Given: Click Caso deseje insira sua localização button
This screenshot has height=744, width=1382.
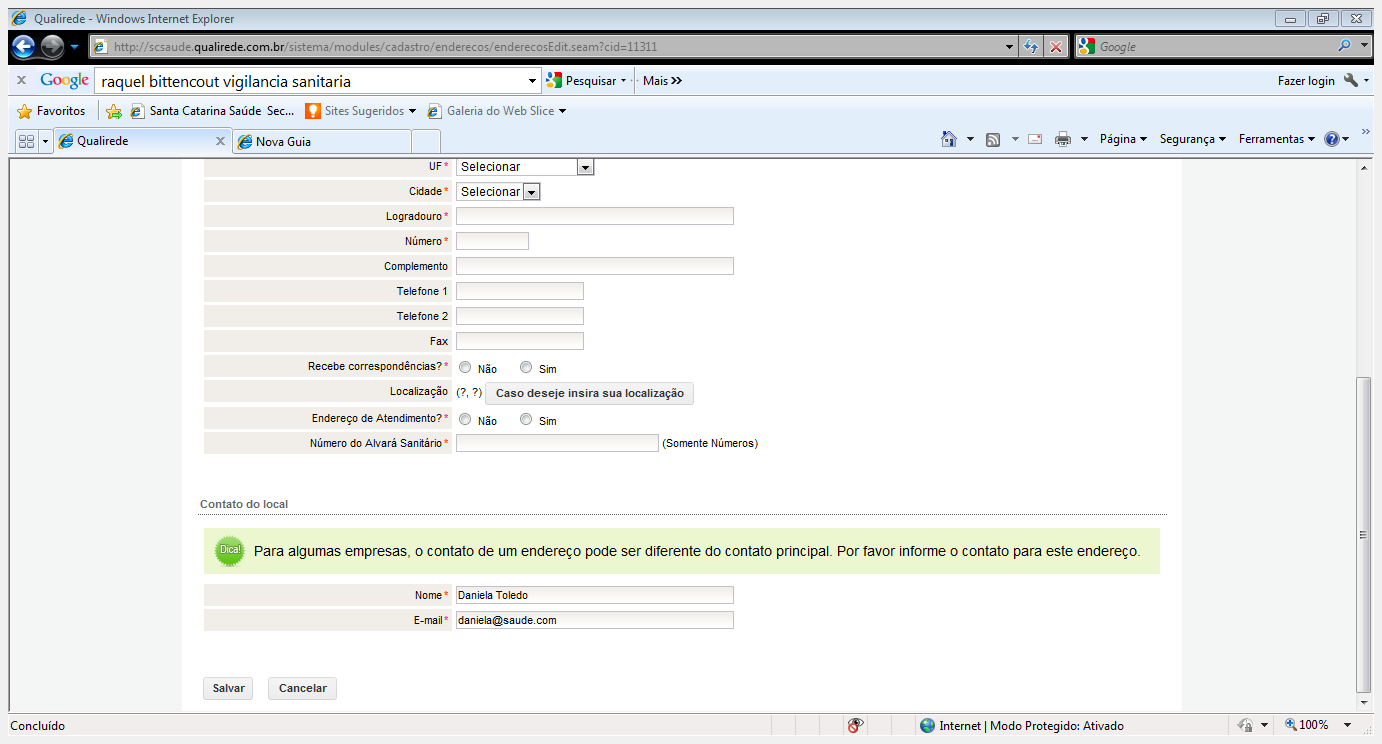Looking at the screenshot, I should pyautogui.click(x=590, y=393).
